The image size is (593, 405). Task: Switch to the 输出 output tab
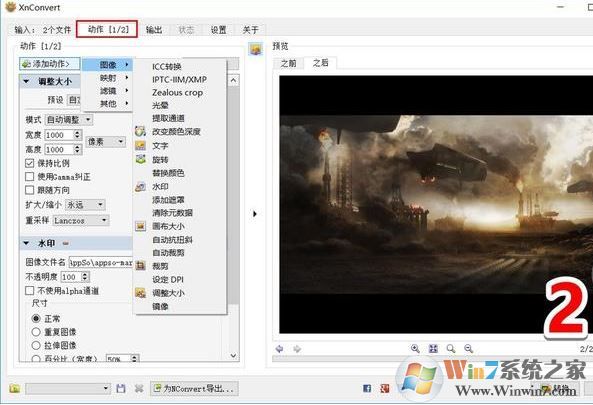pos(154,30)
